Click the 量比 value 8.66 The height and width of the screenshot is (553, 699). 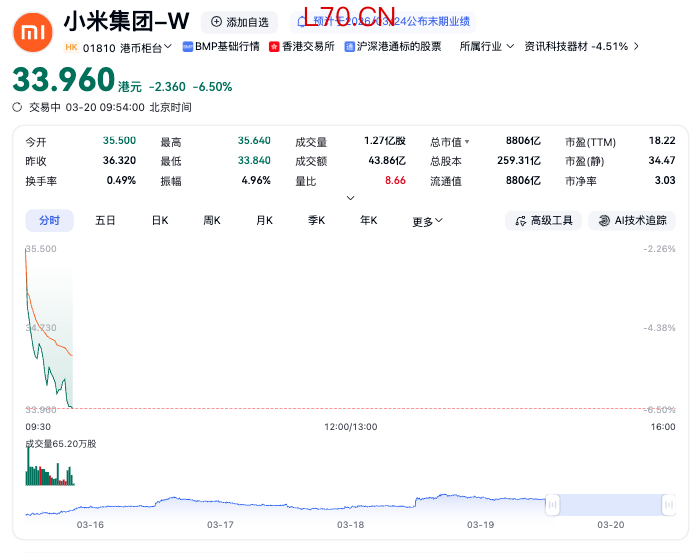click(x=395, y=181)
